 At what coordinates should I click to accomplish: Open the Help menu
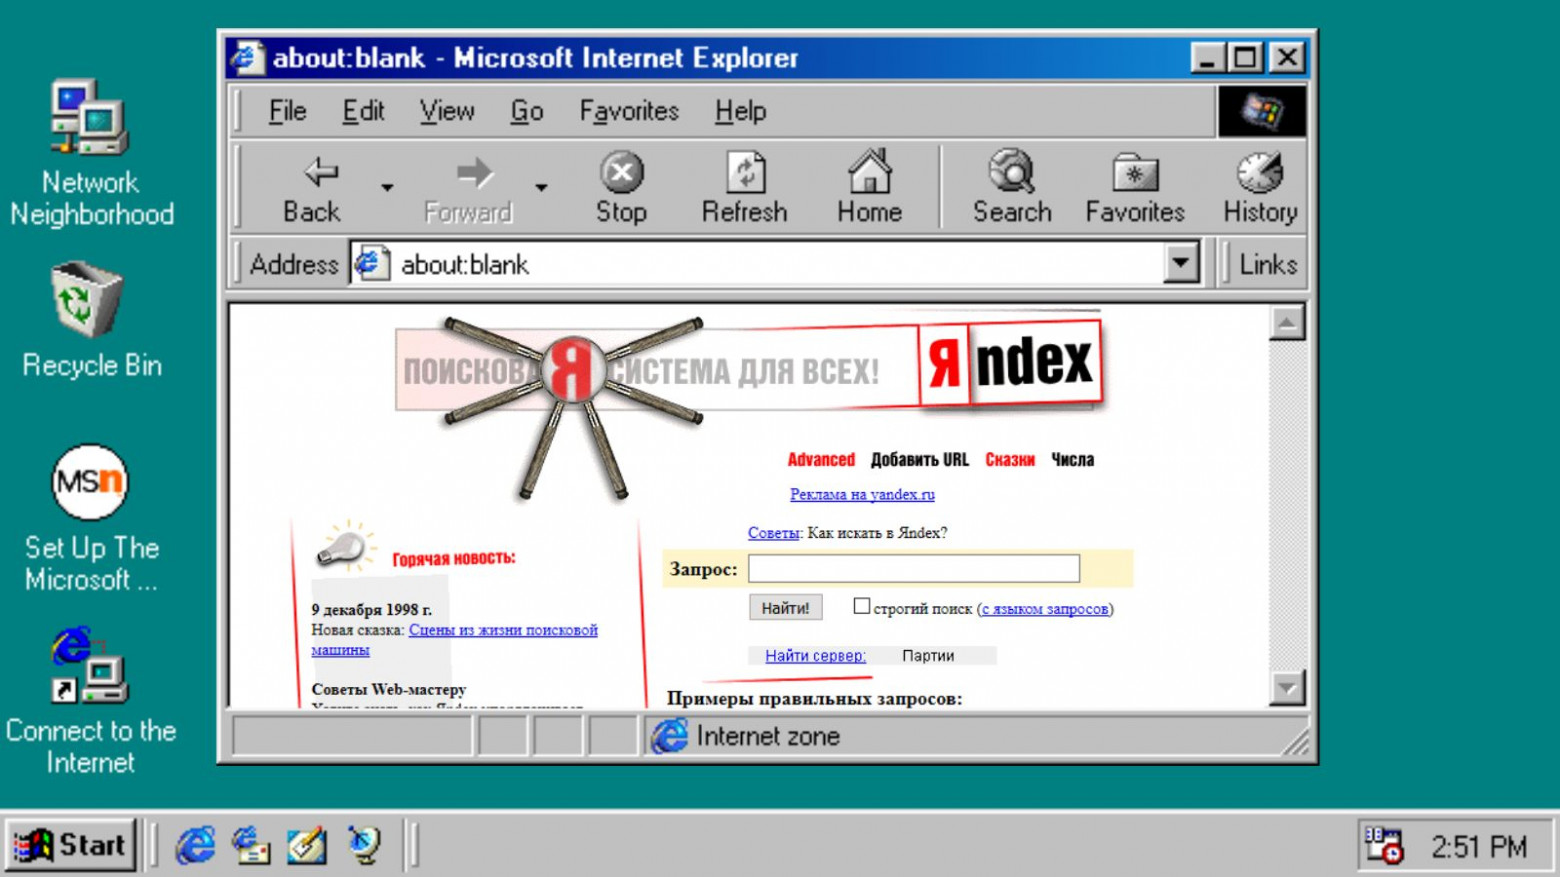(741, 111)
